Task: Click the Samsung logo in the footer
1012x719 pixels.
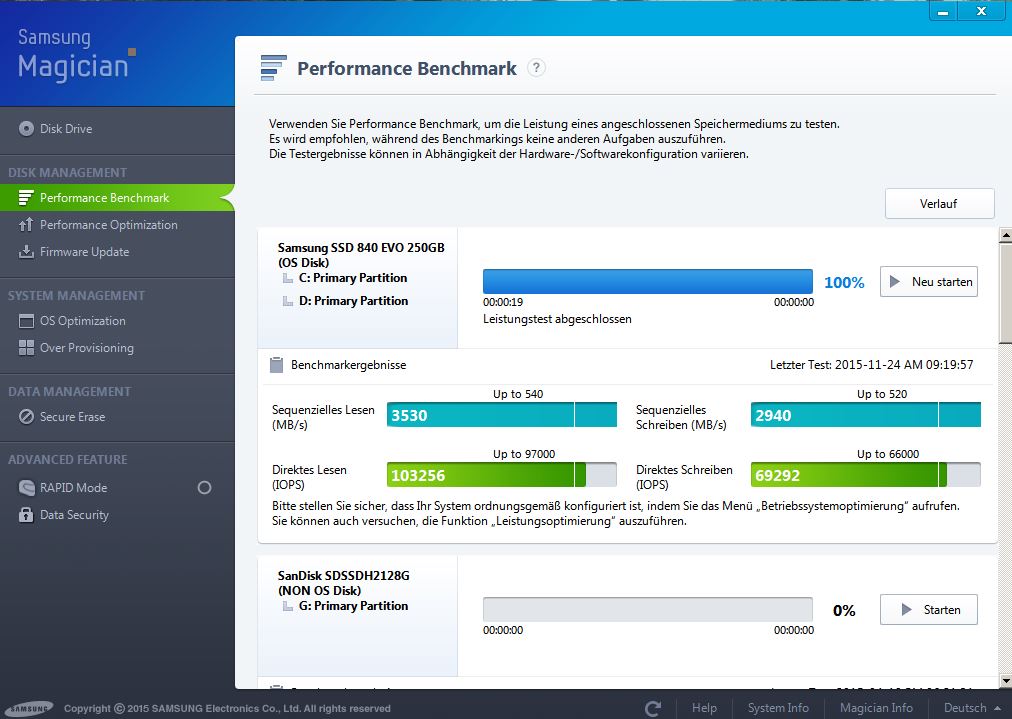Action: (x=30, y=708)
